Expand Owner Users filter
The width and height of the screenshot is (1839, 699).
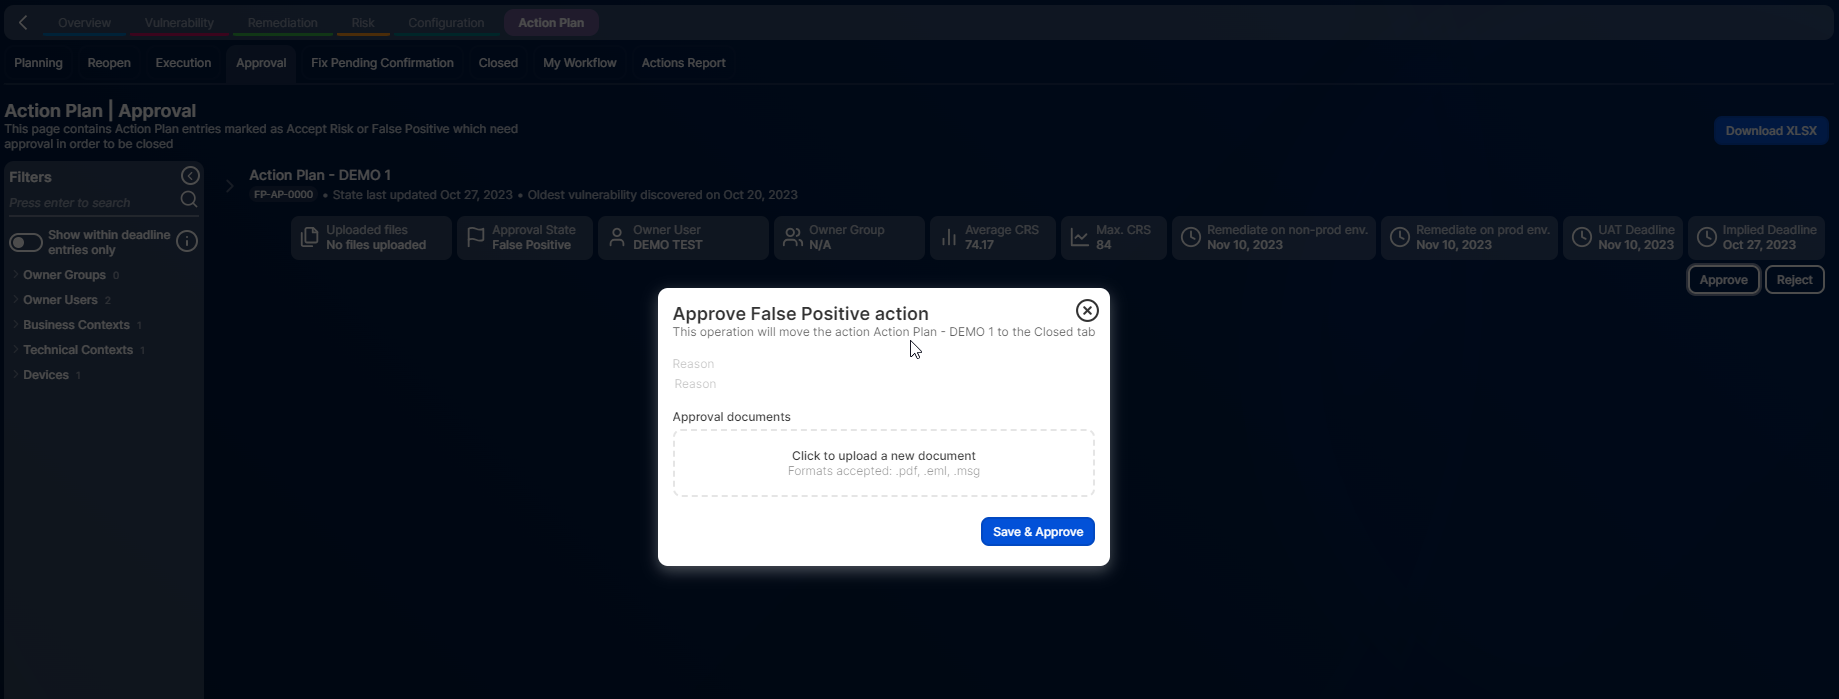[60, 300]
